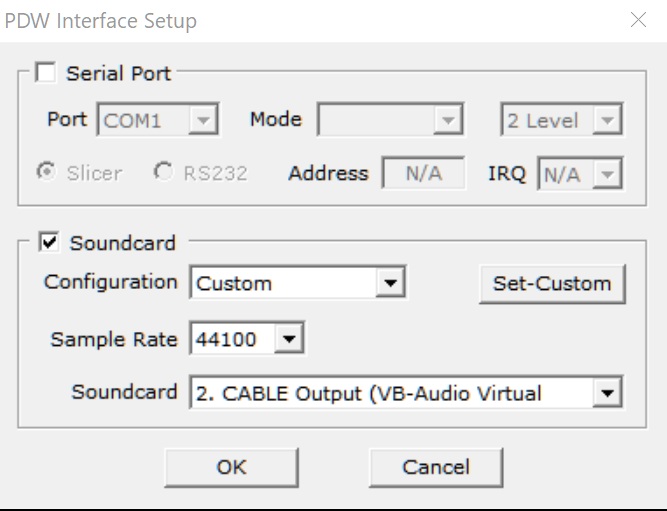
Task: Click Cancel to discard changes
Action: [436, 467]
